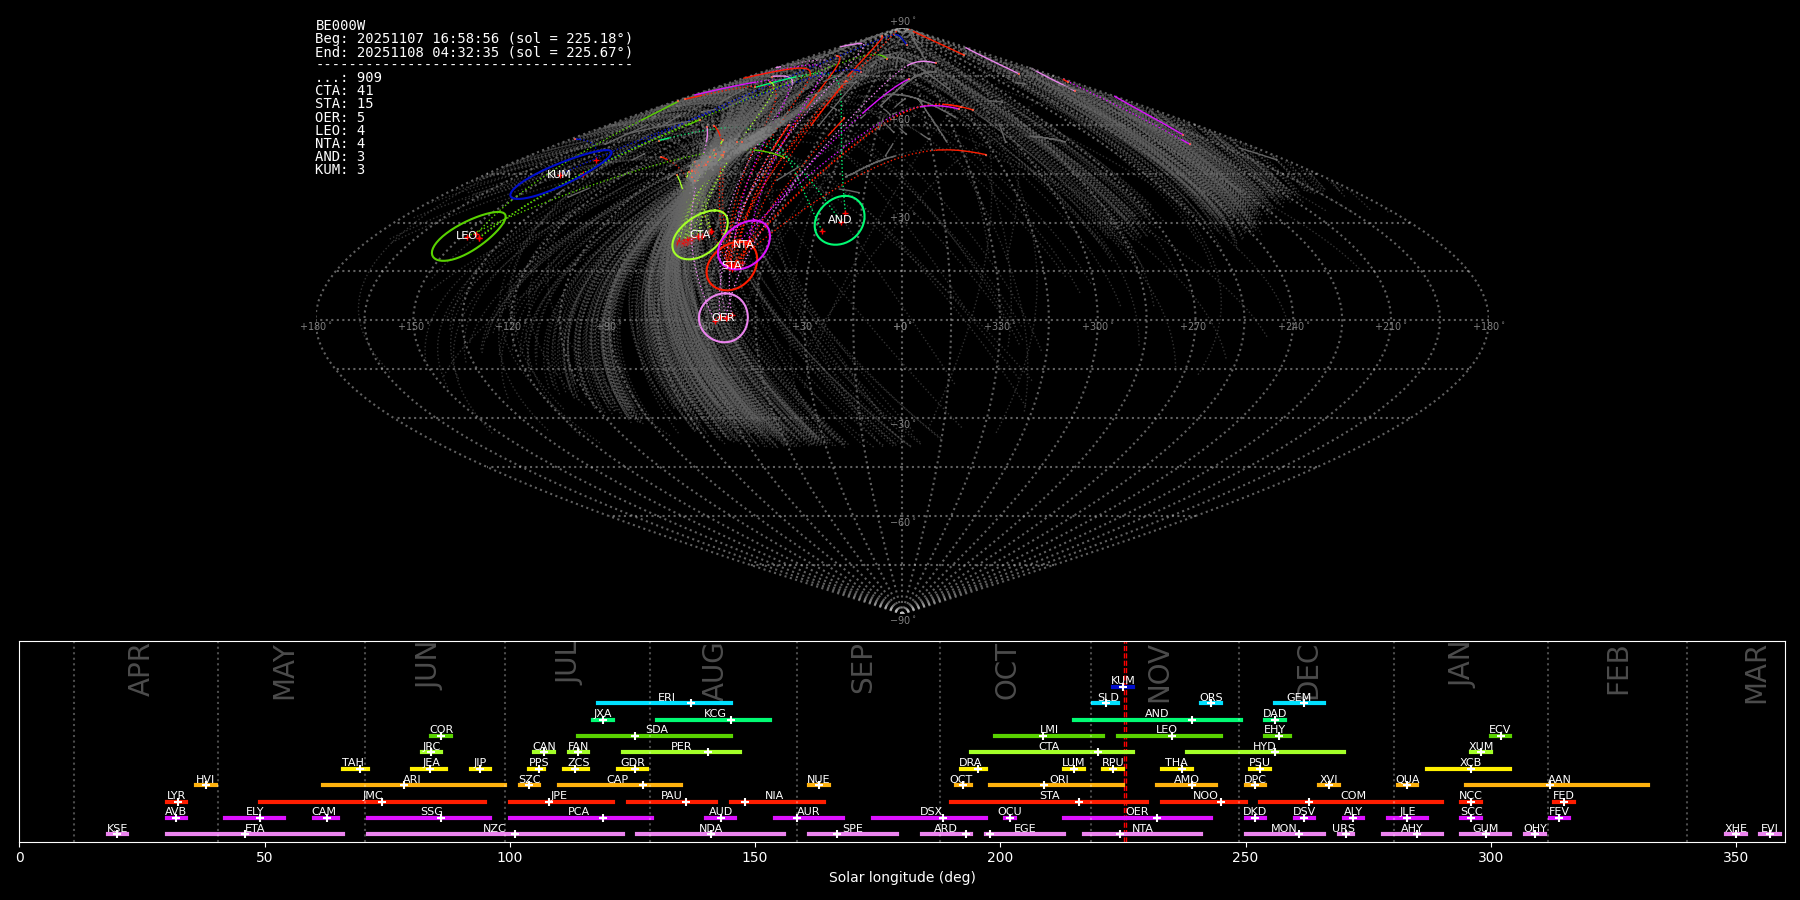The image size is (1800, 900).
Task: Click the NZC shower bar in timeline
Action: (x=495, y=834)
